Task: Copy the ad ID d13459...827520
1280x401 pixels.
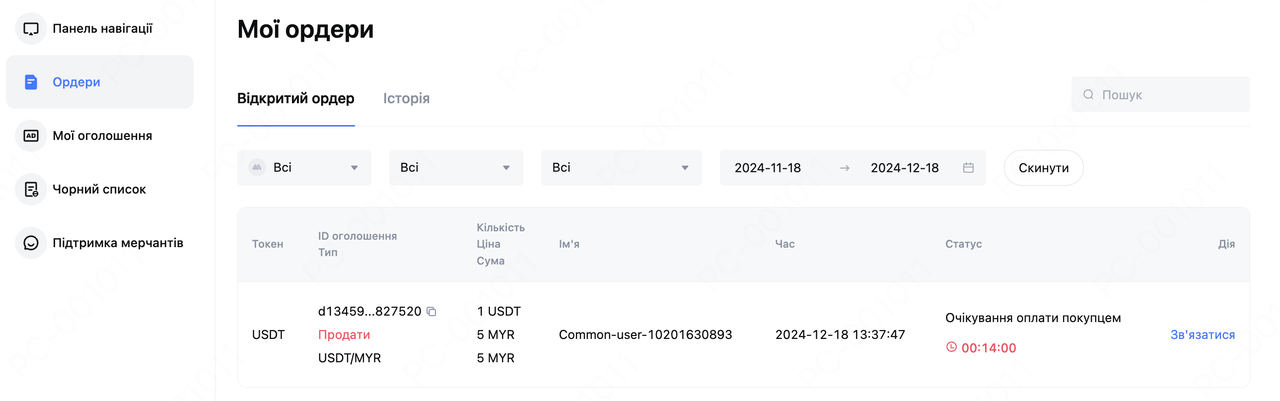Action: point(431,312)
